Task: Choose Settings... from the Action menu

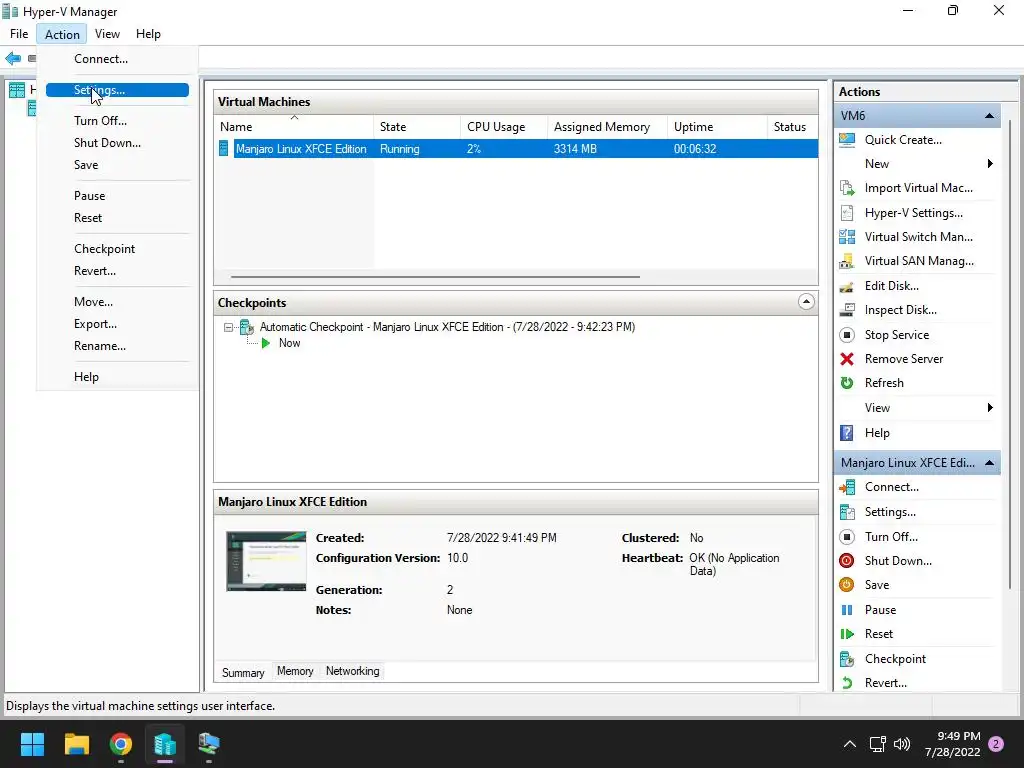Action: click(x=118, y=90)
